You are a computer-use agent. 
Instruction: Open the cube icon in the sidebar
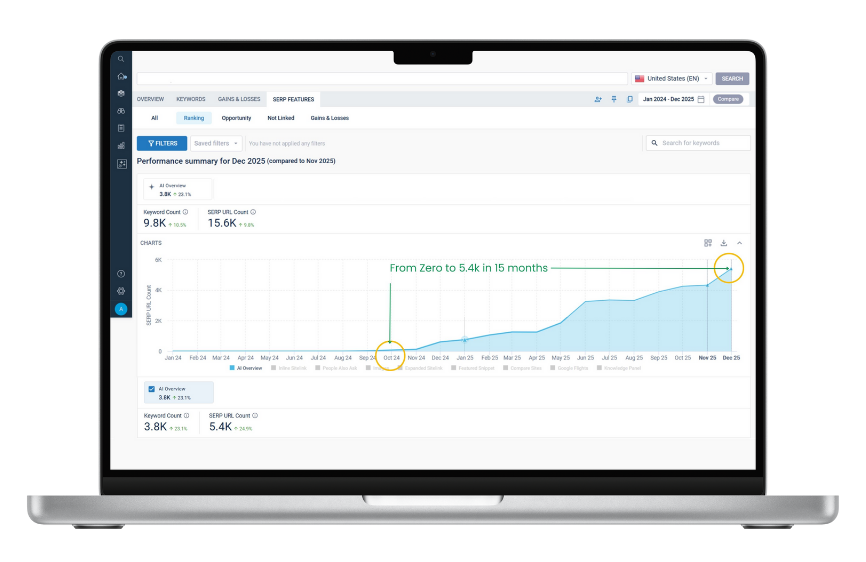point(121,93)
